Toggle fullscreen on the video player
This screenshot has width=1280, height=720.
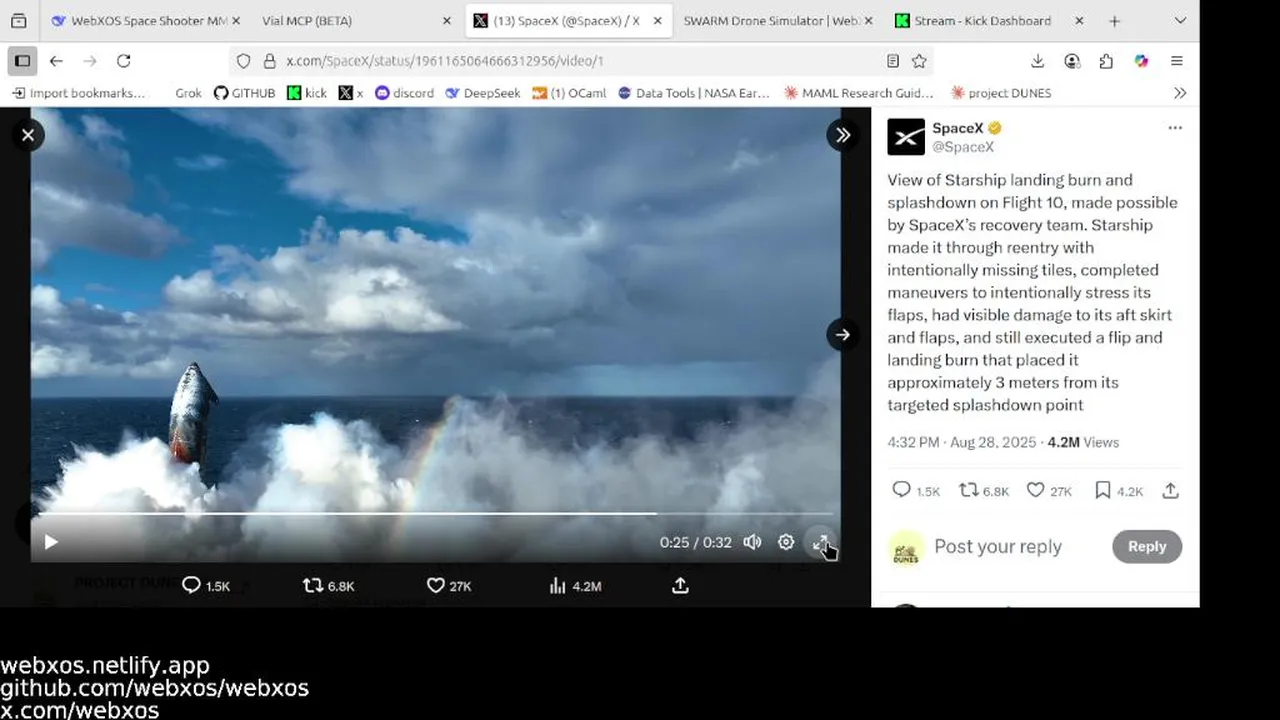820,542
